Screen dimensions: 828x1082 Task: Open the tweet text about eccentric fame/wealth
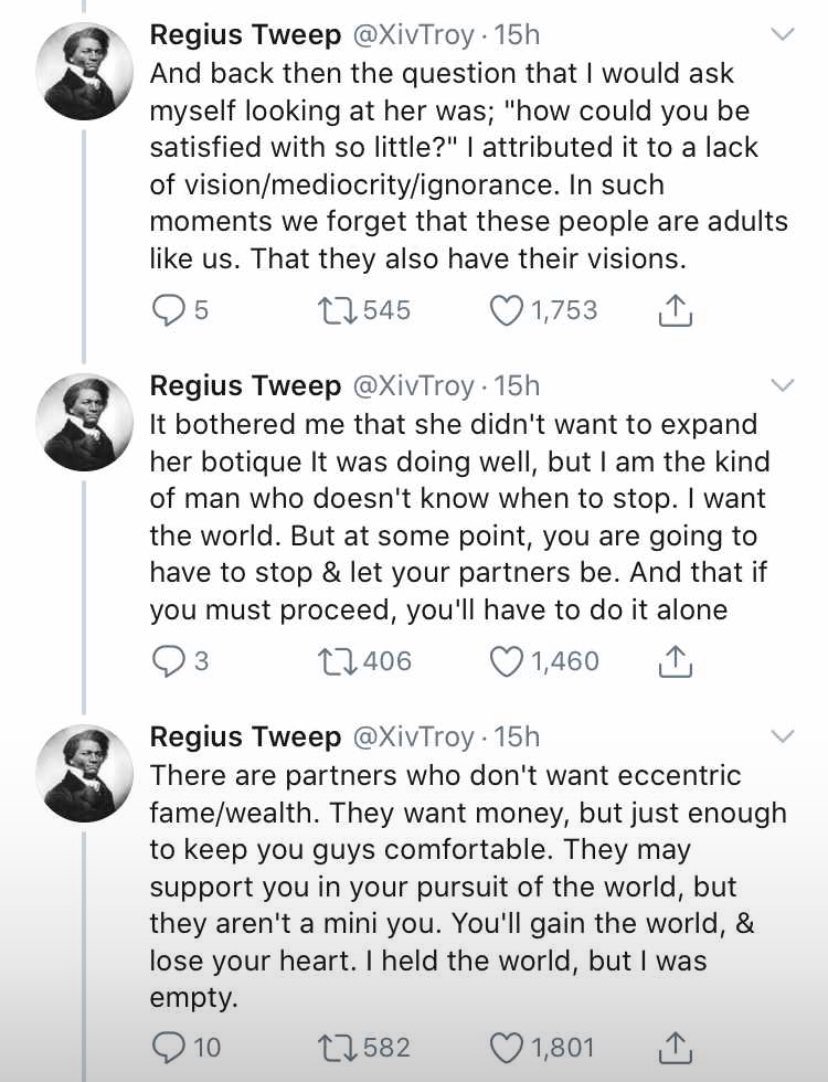(x=460, y=879)
